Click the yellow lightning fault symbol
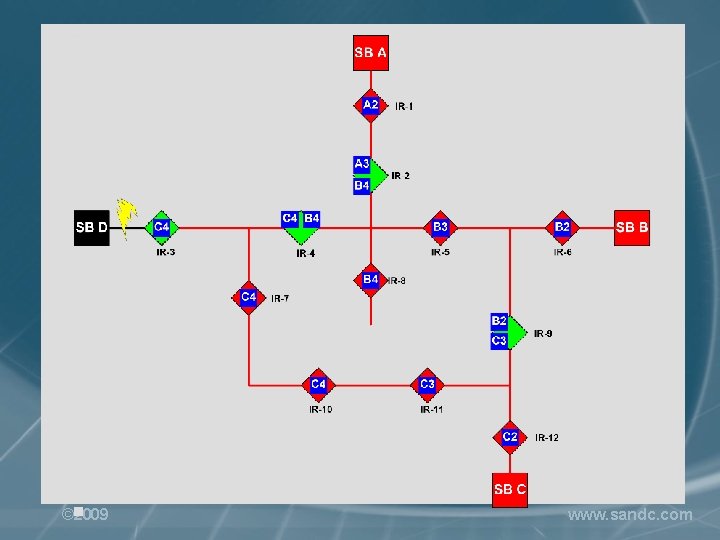 (126, 218)
